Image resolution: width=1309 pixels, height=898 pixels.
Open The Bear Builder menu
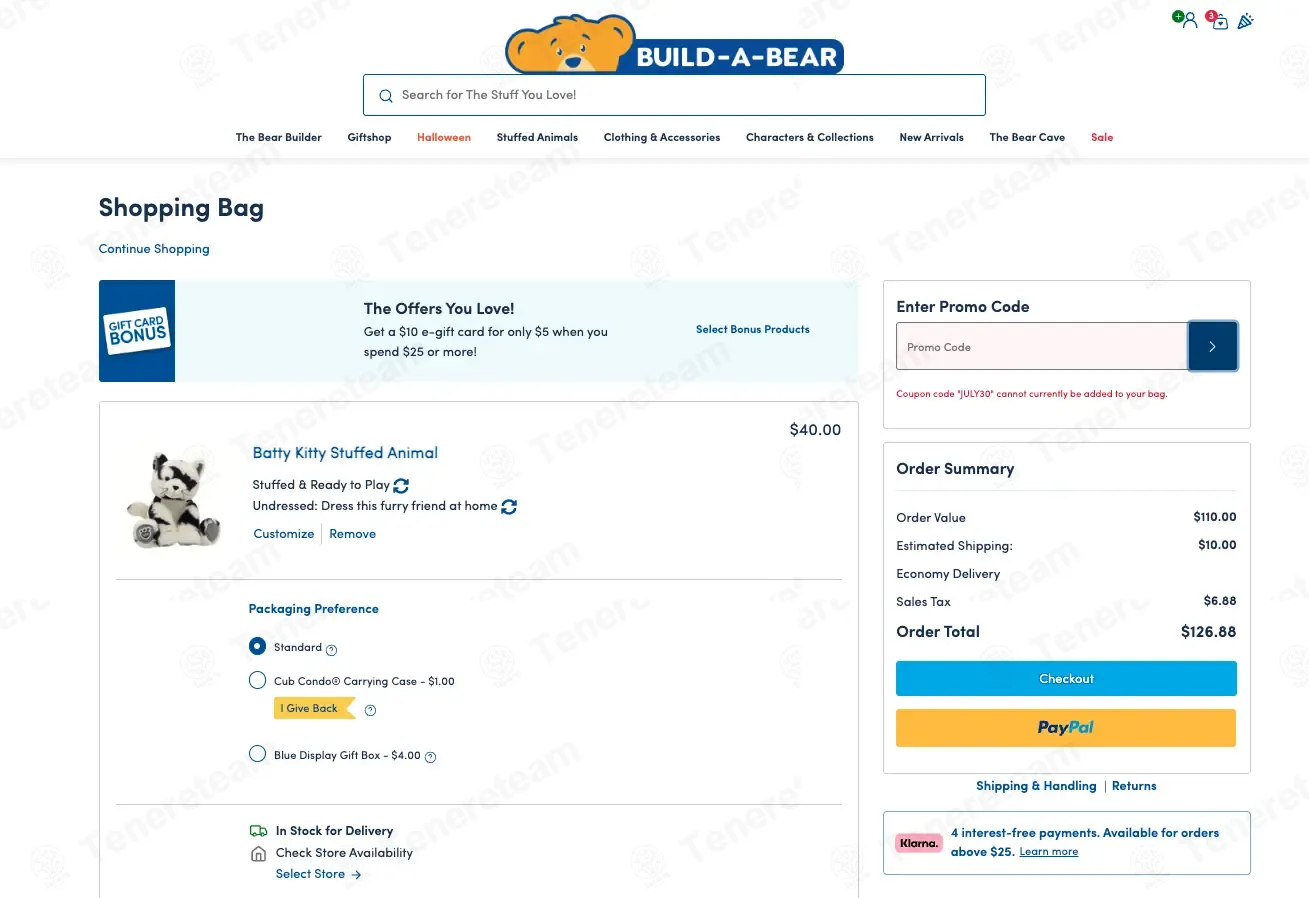click(x=279, y=137)
